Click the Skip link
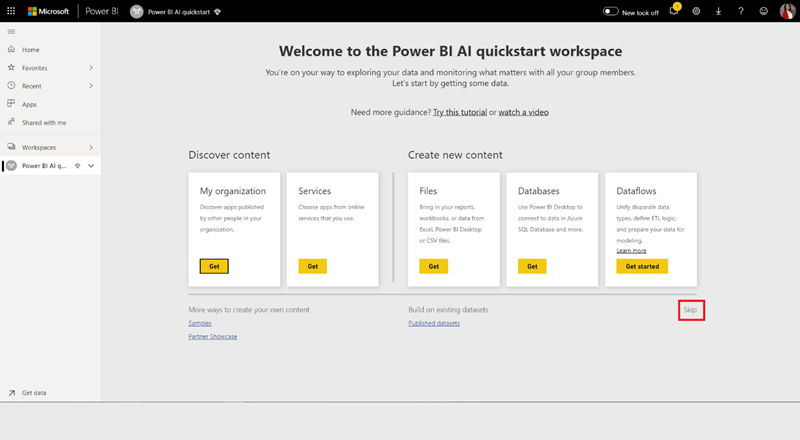The width and height of the screenshot is (800, 440). [690, 310]
